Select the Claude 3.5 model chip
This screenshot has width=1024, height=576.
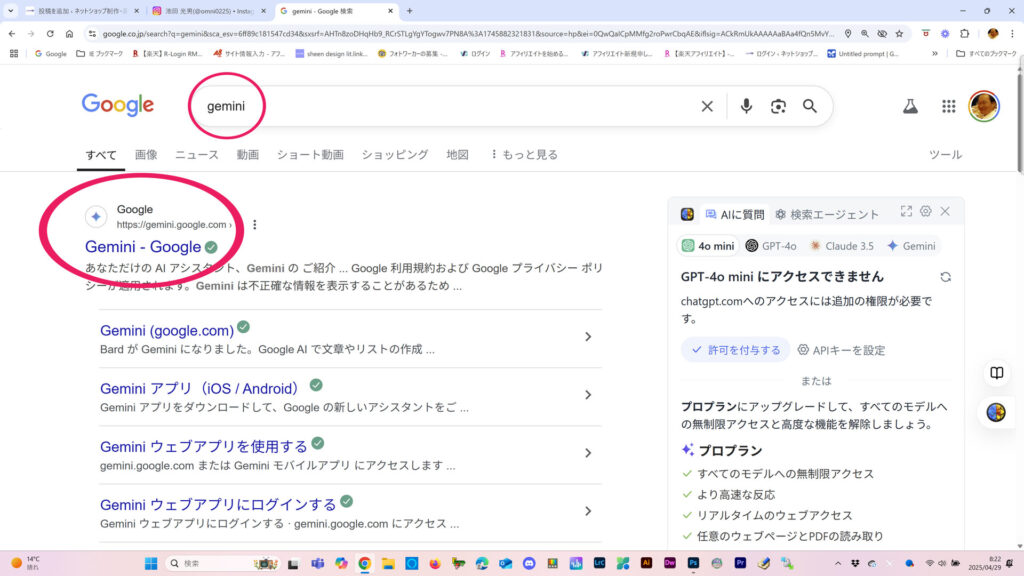click(841, 246)
